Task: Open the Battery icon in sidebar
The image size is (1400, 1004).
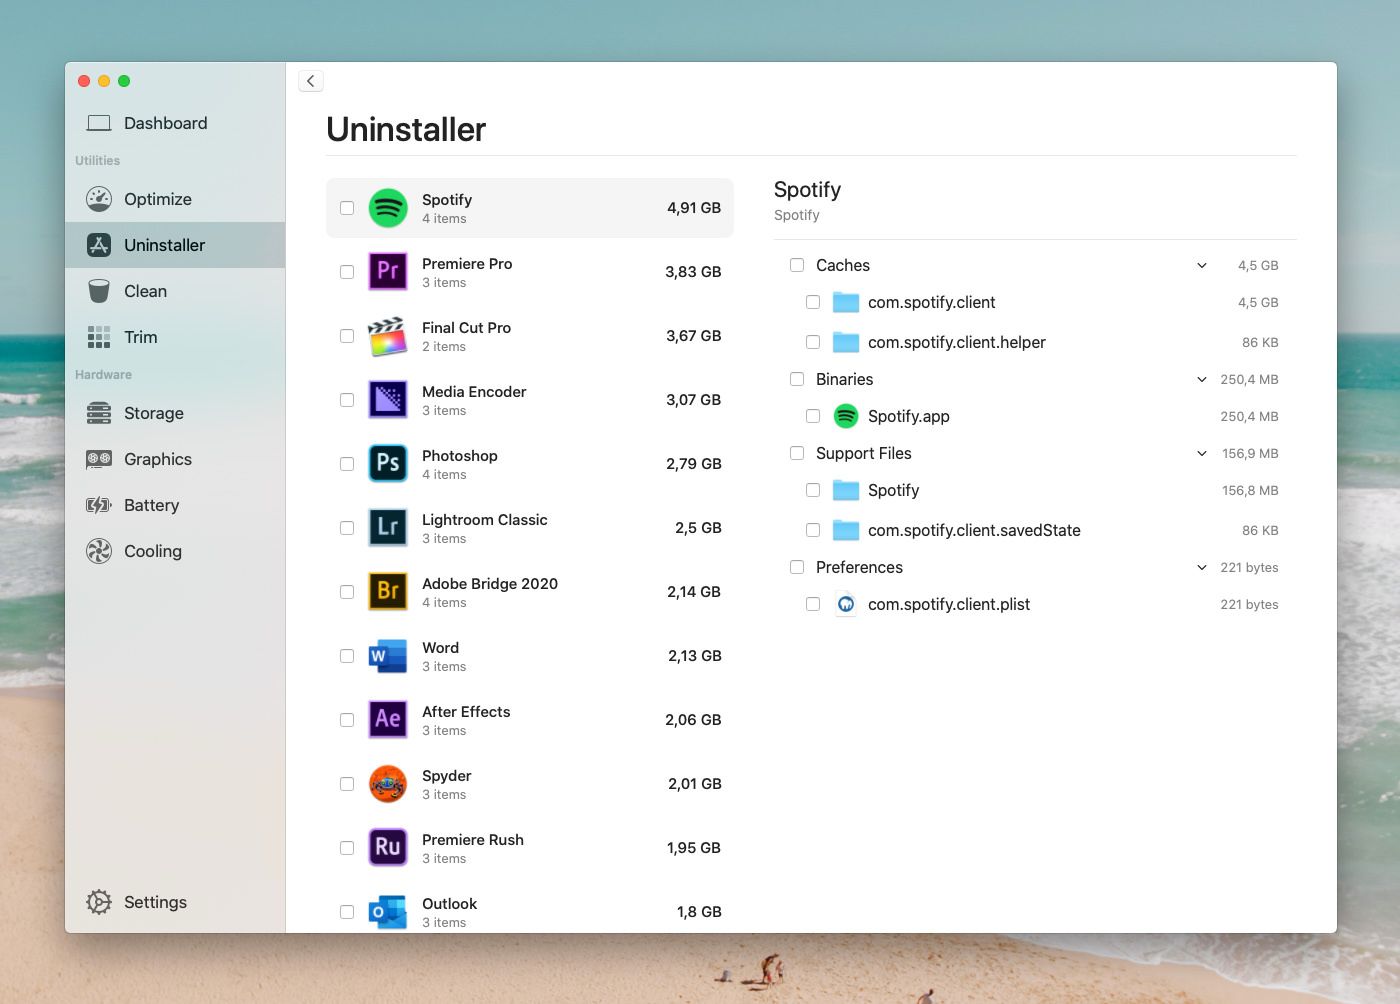Action: (98, 505)
